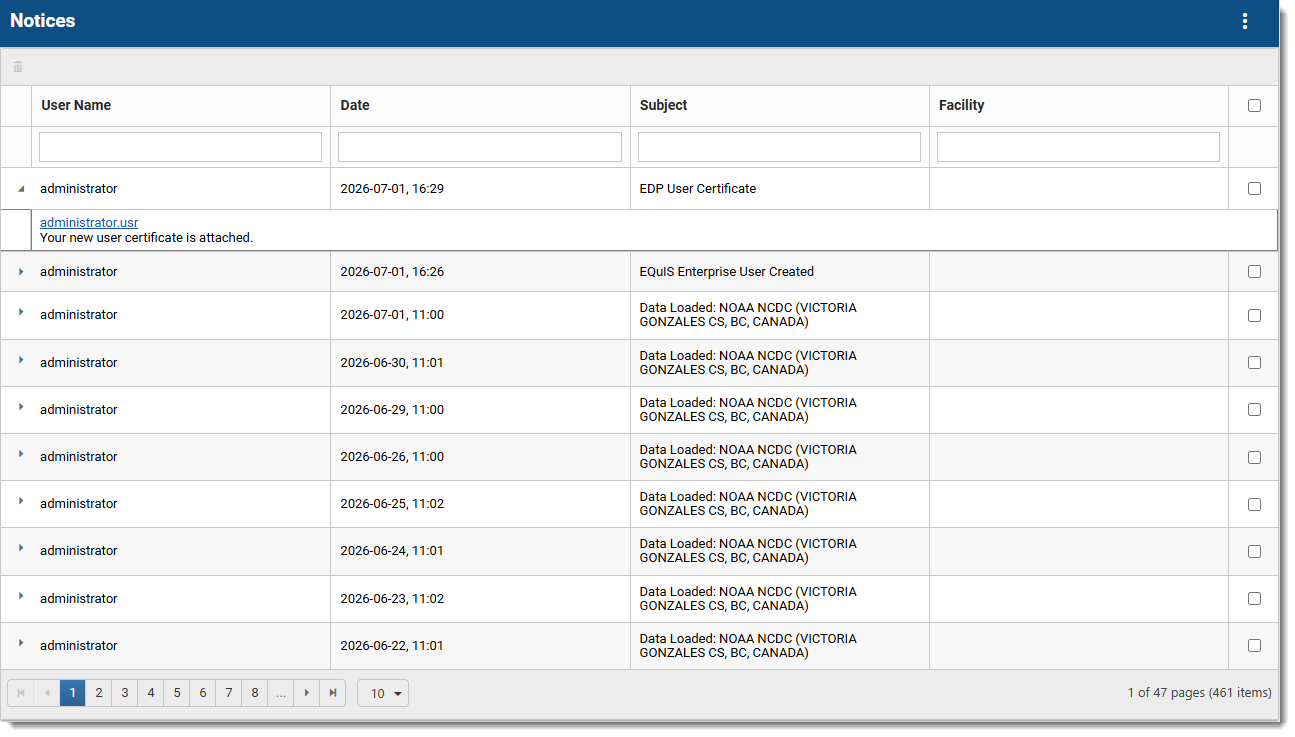Sort by the User Name column header

pyautogui.click(x=76, y=105)
